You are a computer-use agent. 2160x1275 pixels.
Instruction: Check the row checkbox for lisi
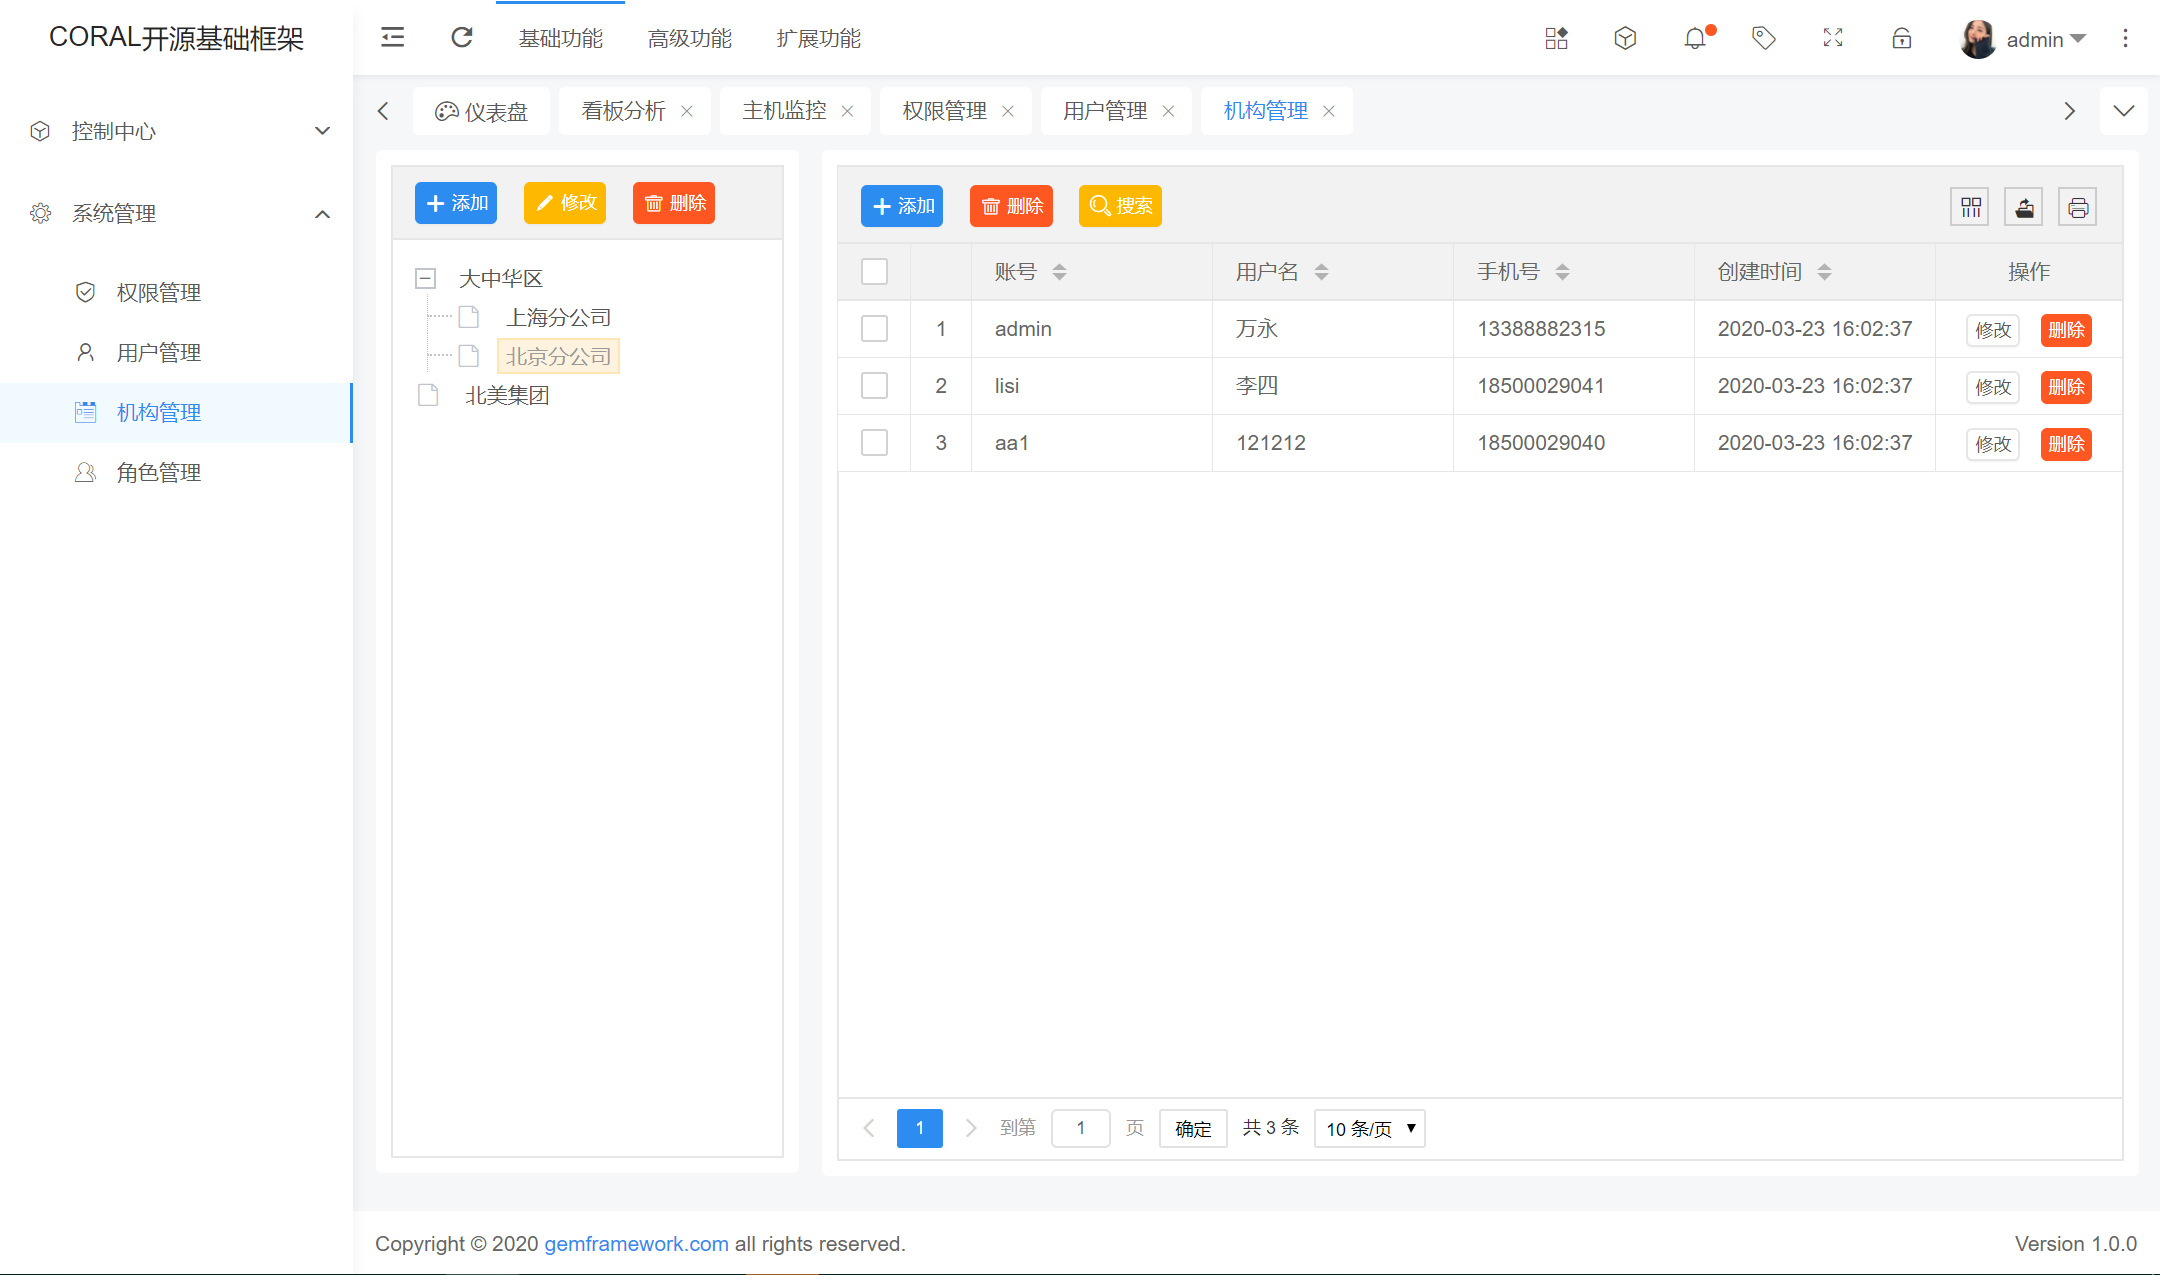click(874, 385)
